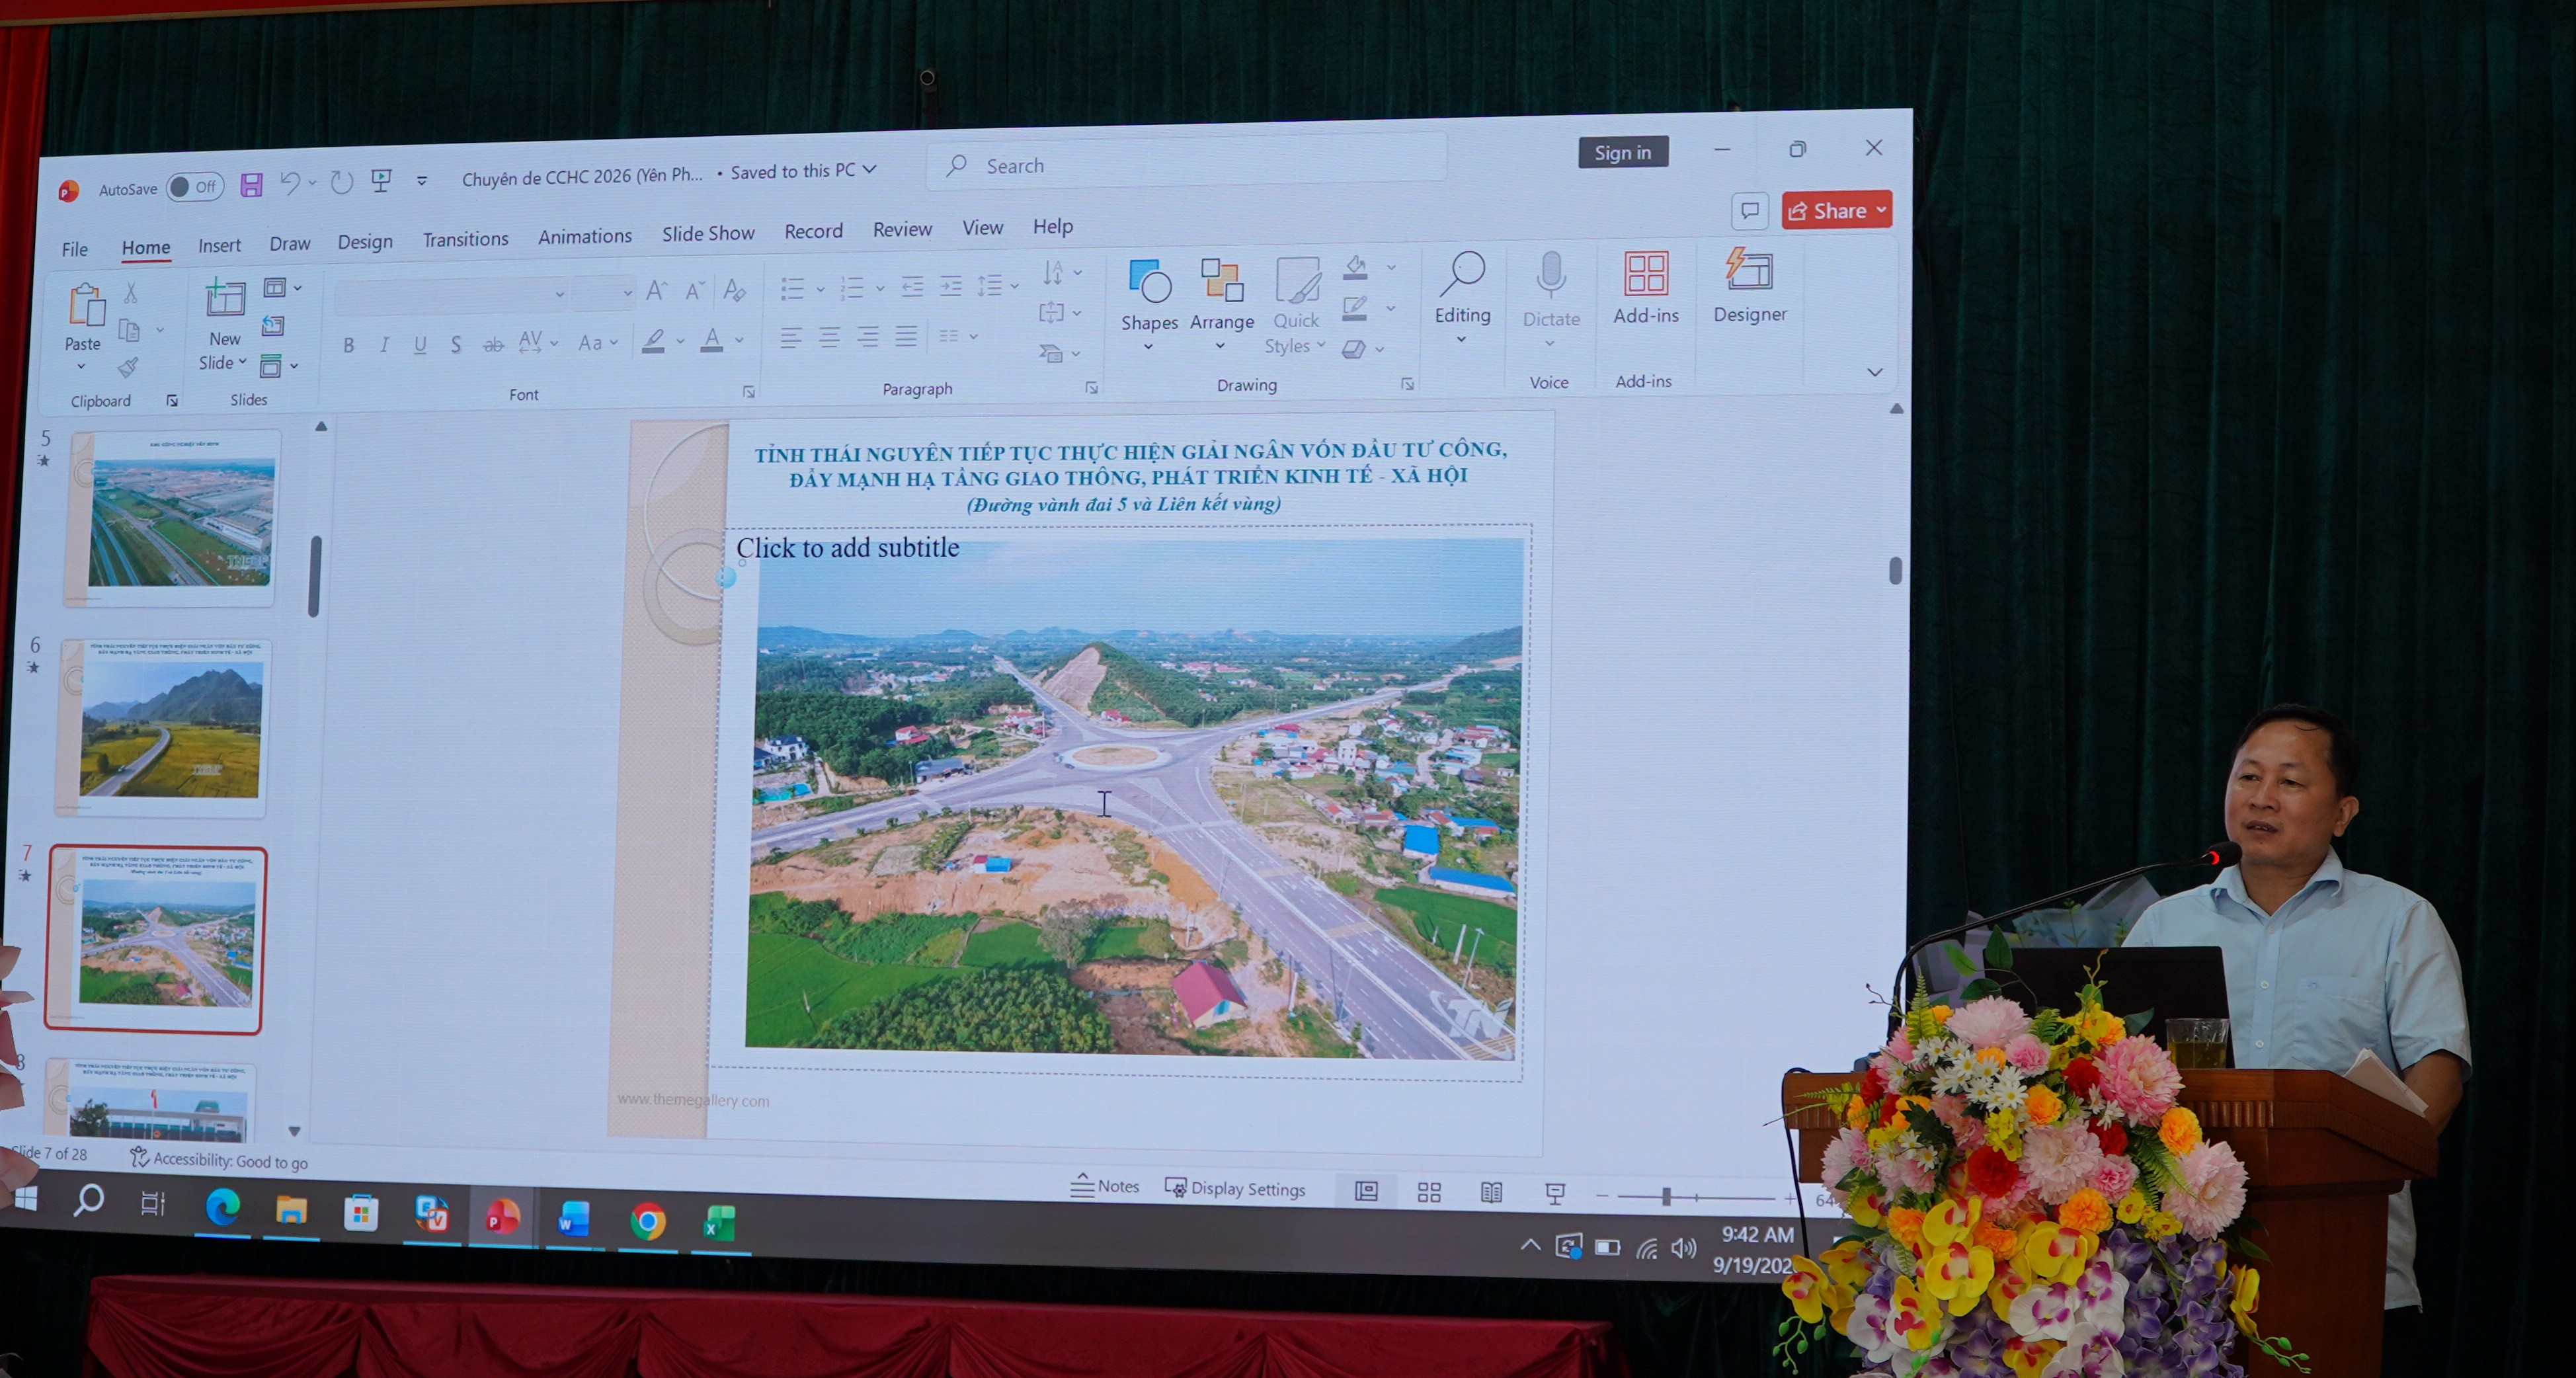
Task: Toggle Italic formatting
Action: click(x=384, y=345)
